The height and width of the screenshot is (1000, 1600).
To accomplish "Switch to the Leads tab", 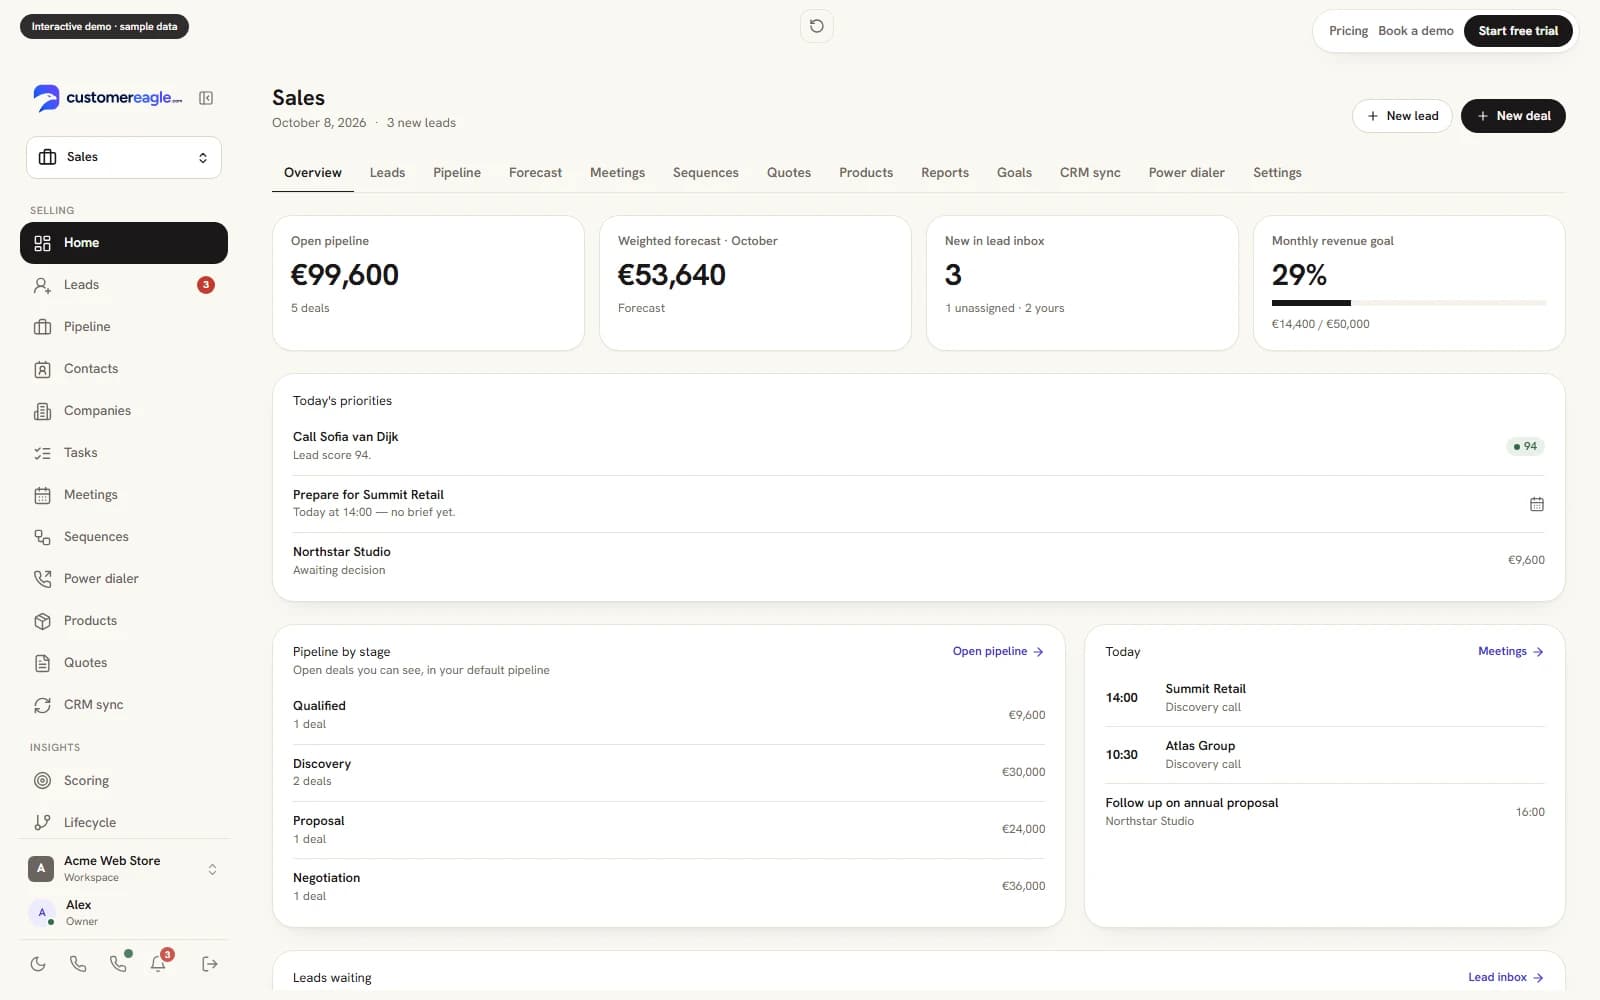I will [387, 173].
